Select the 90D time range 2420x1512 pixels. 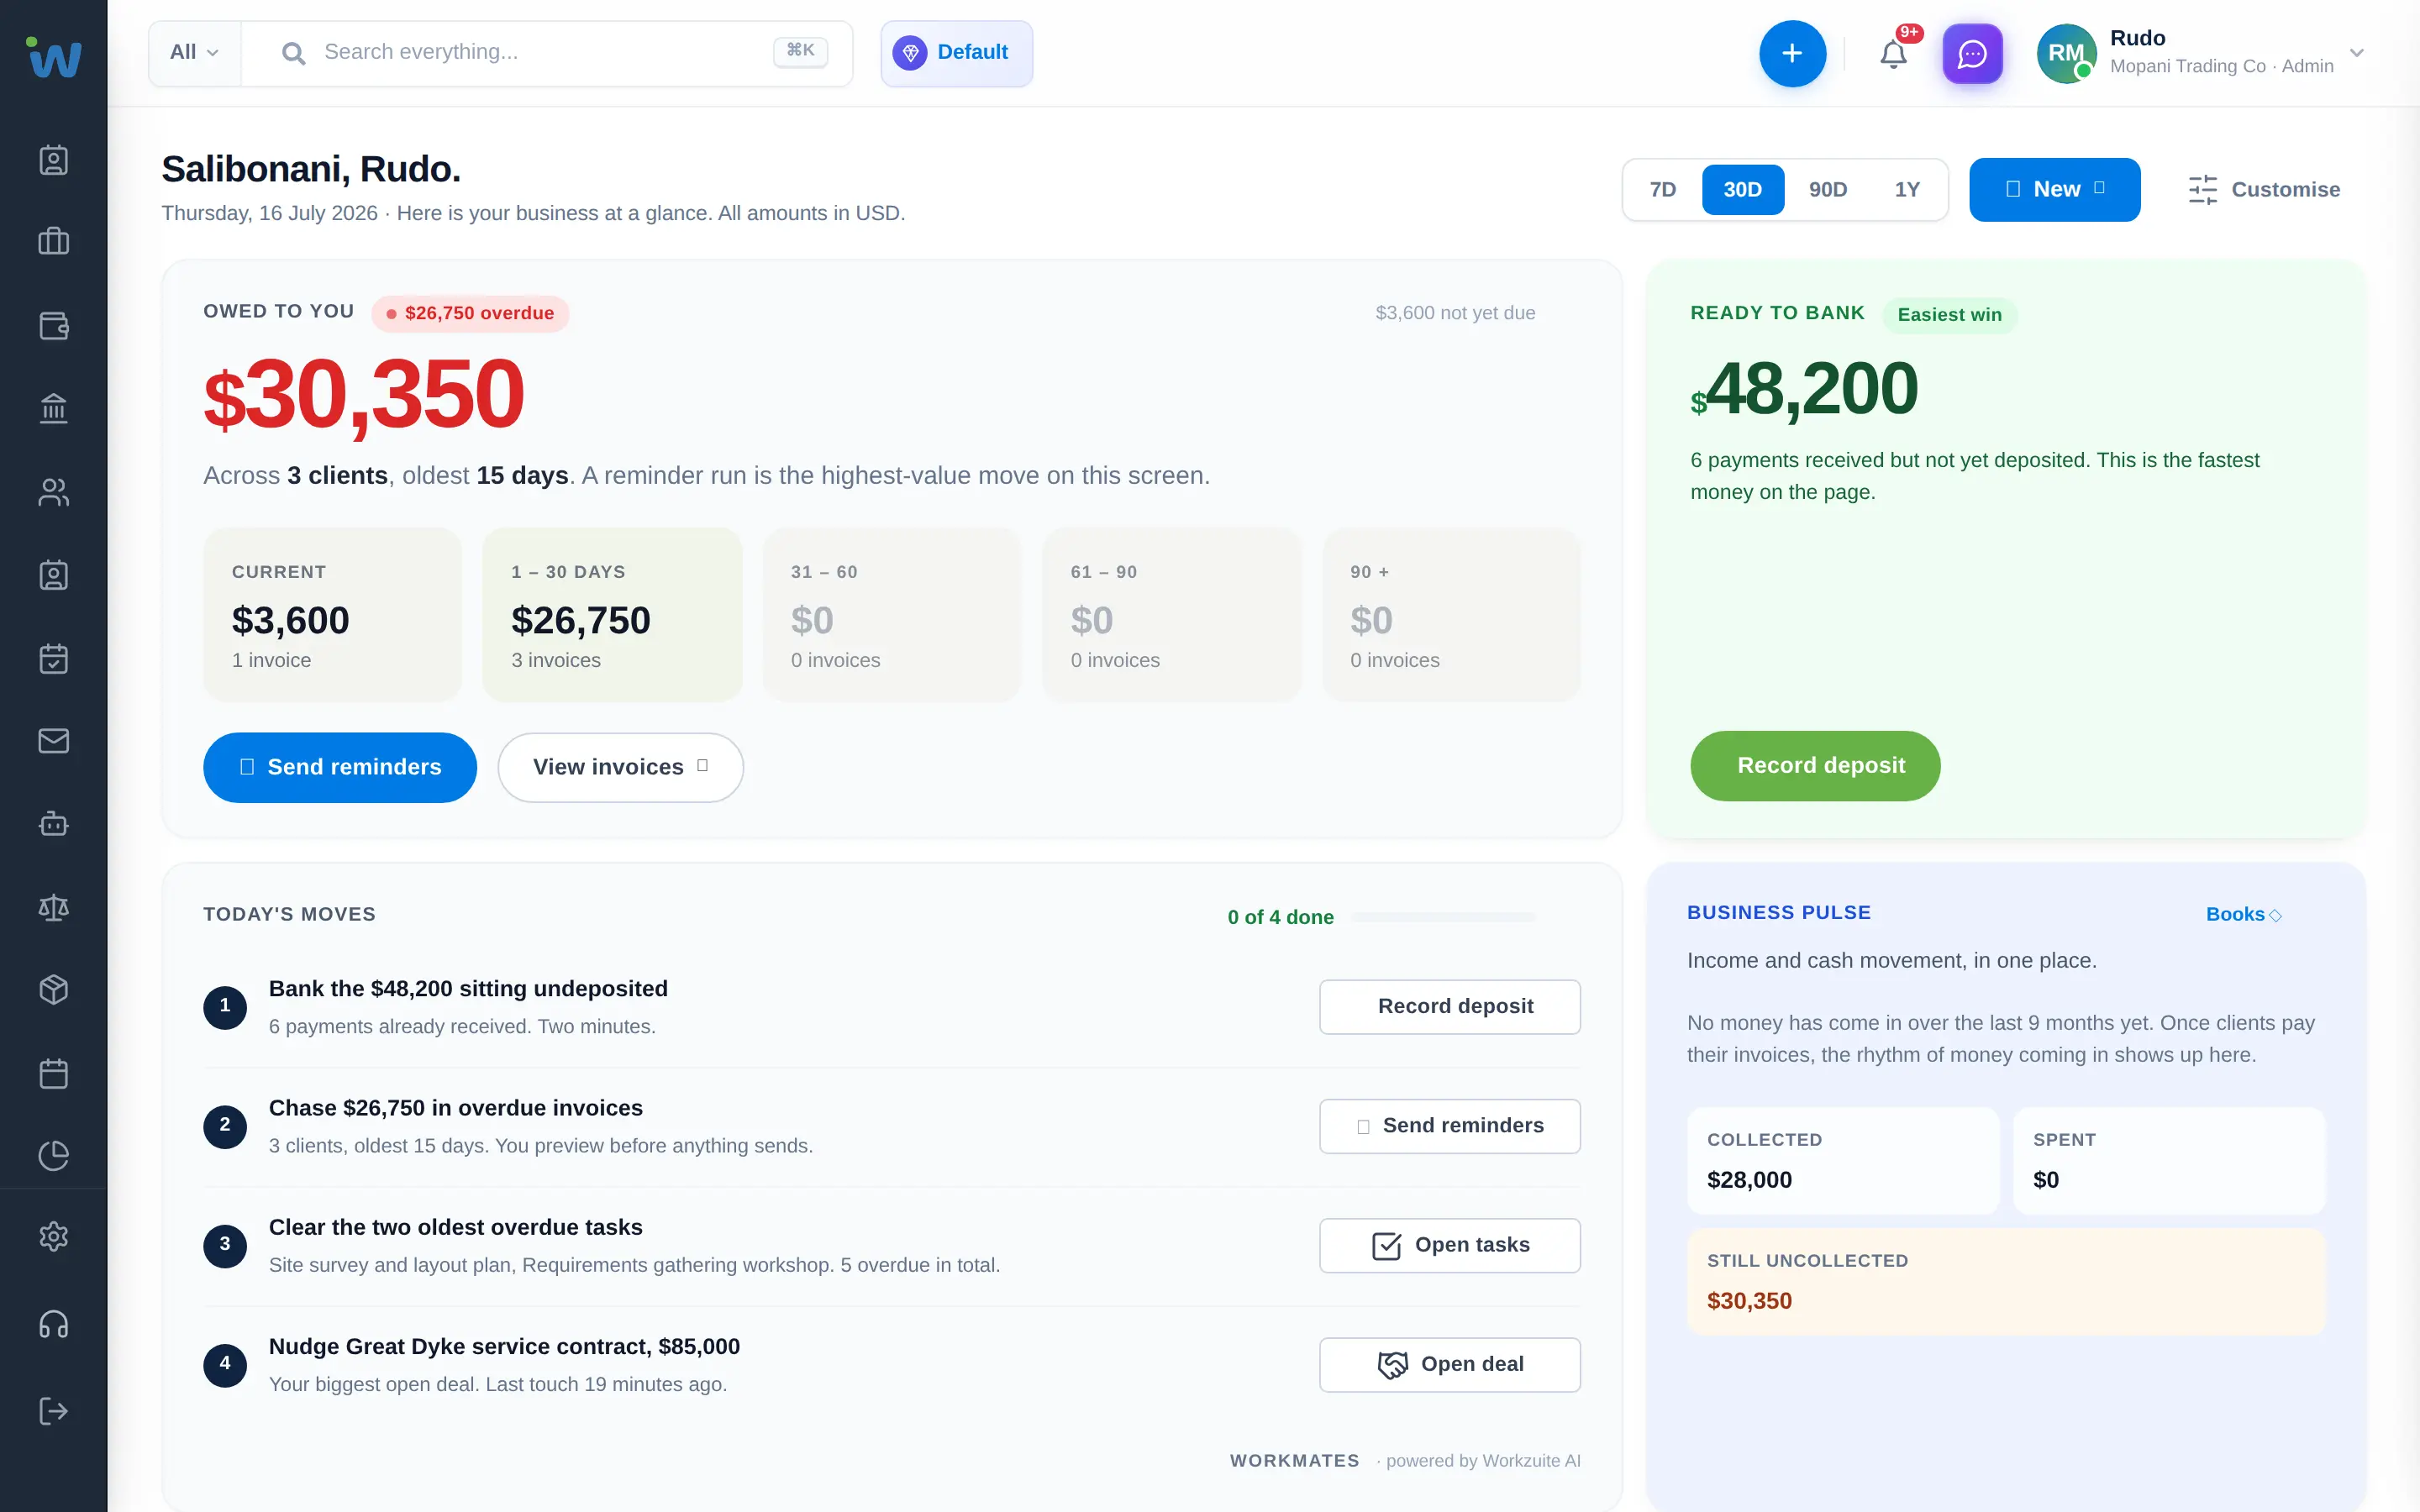(x=1827, y=189)
